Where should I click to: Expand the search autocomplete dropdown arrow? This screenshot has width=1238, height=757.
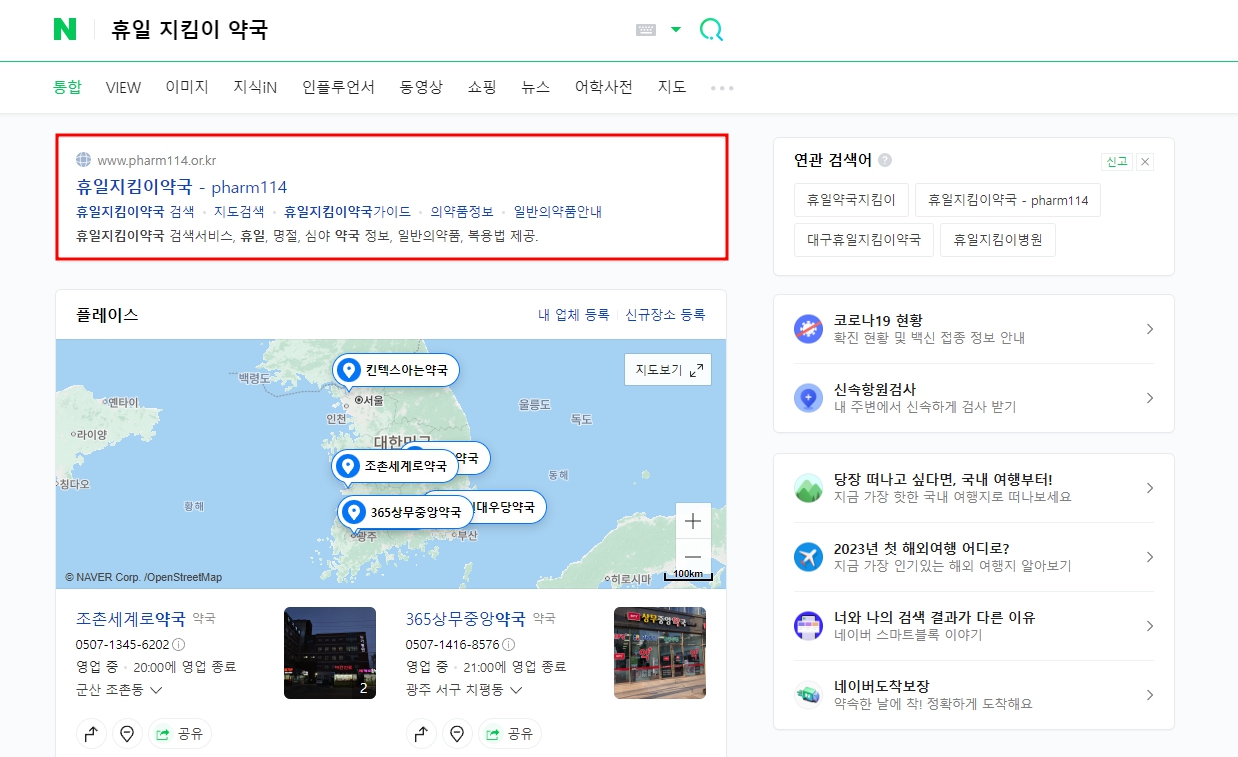pos(676,30)
